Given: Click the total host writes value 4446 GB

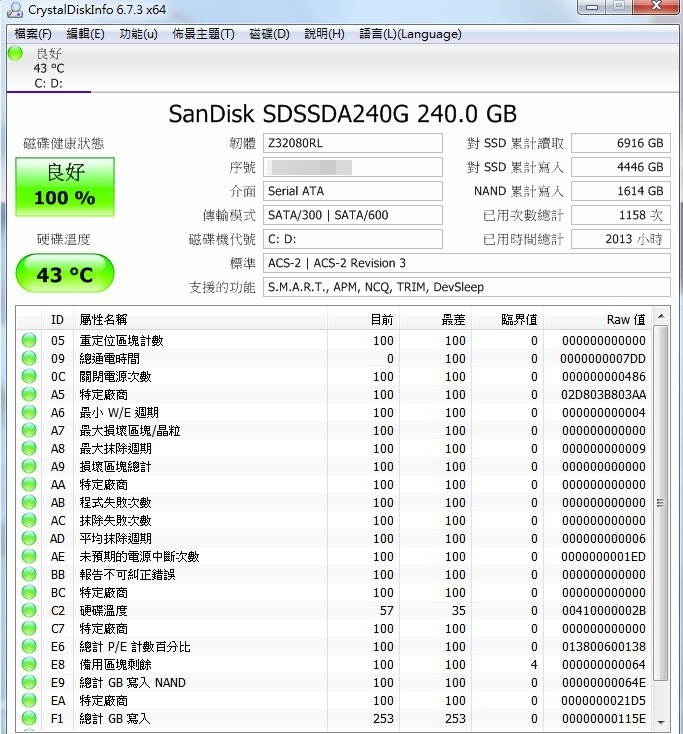Looking at the screenshot, I should pyautogui.click(x=621, y=167).
